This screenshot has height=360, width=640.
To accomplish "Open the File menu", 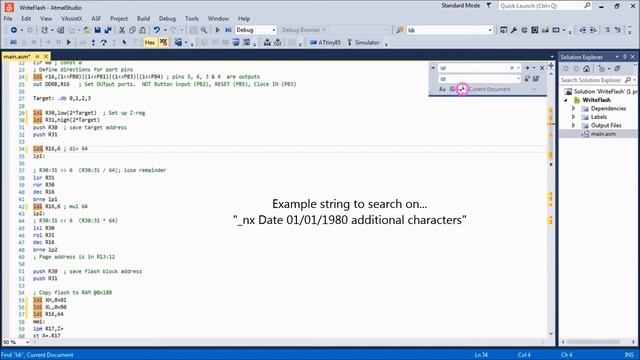I will point(8,19).
